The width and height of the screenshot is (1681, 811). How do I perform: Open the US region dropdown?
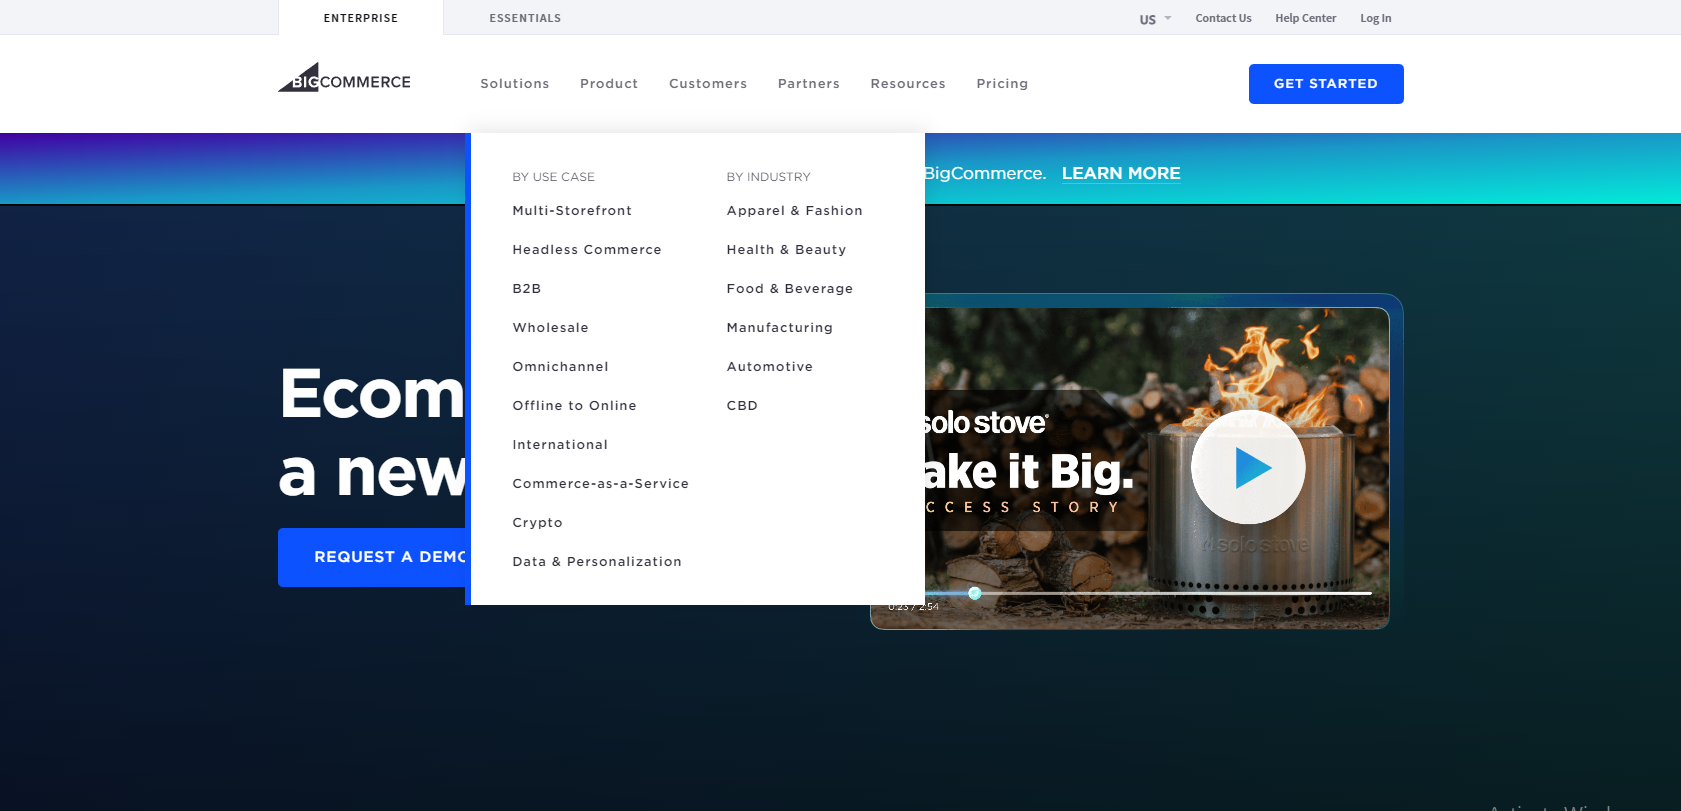1155,19
